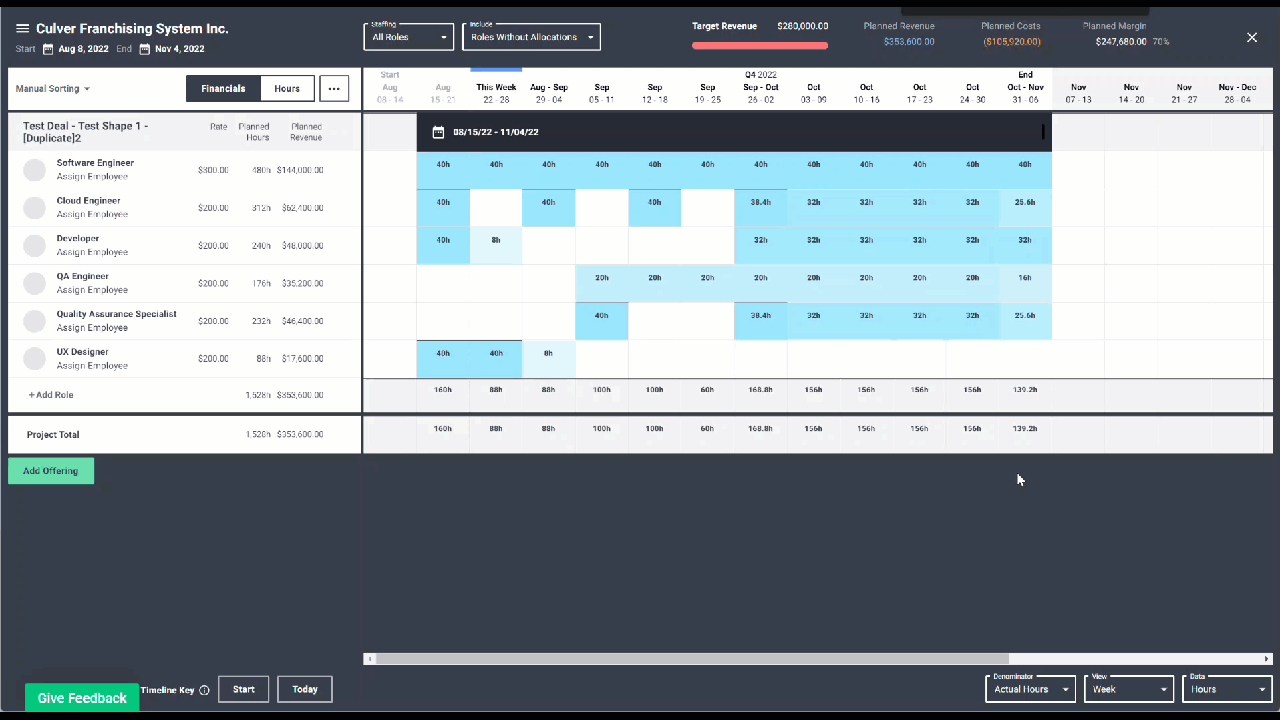Click the calendar icon in the deal date bar

tap(438, 132)
